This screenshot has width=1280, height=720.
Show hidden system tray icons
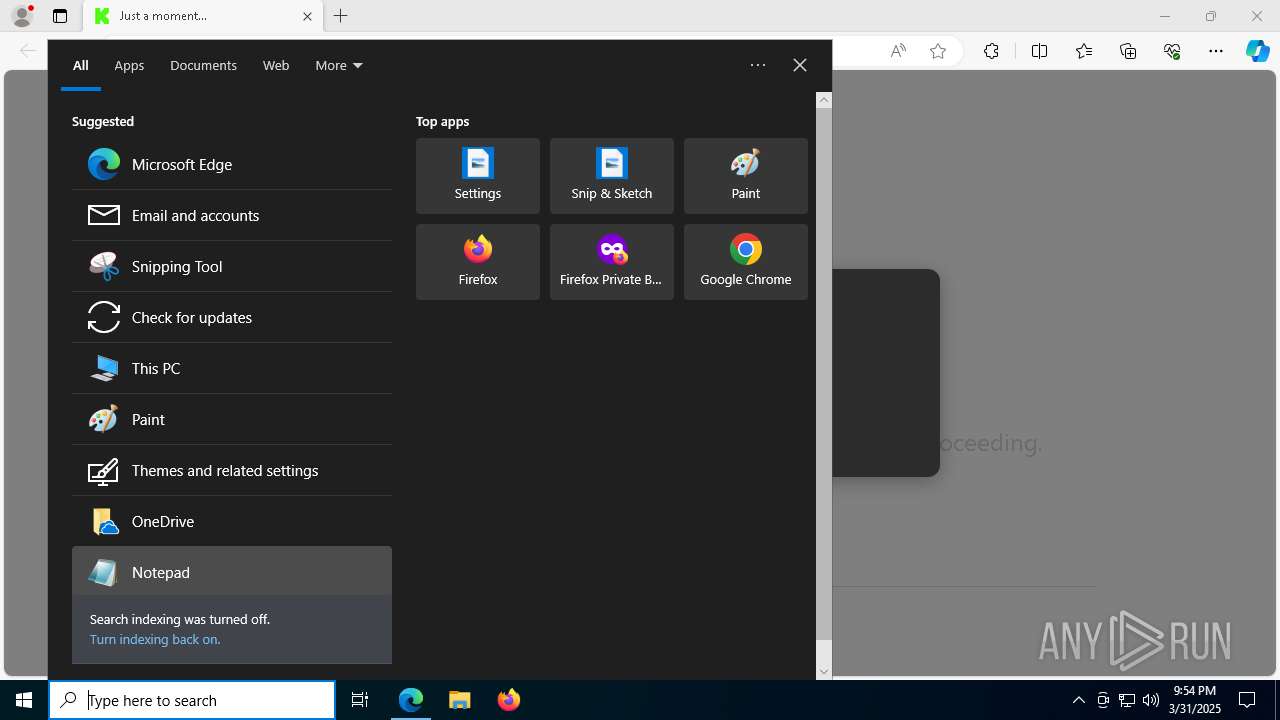[1078, 700]
